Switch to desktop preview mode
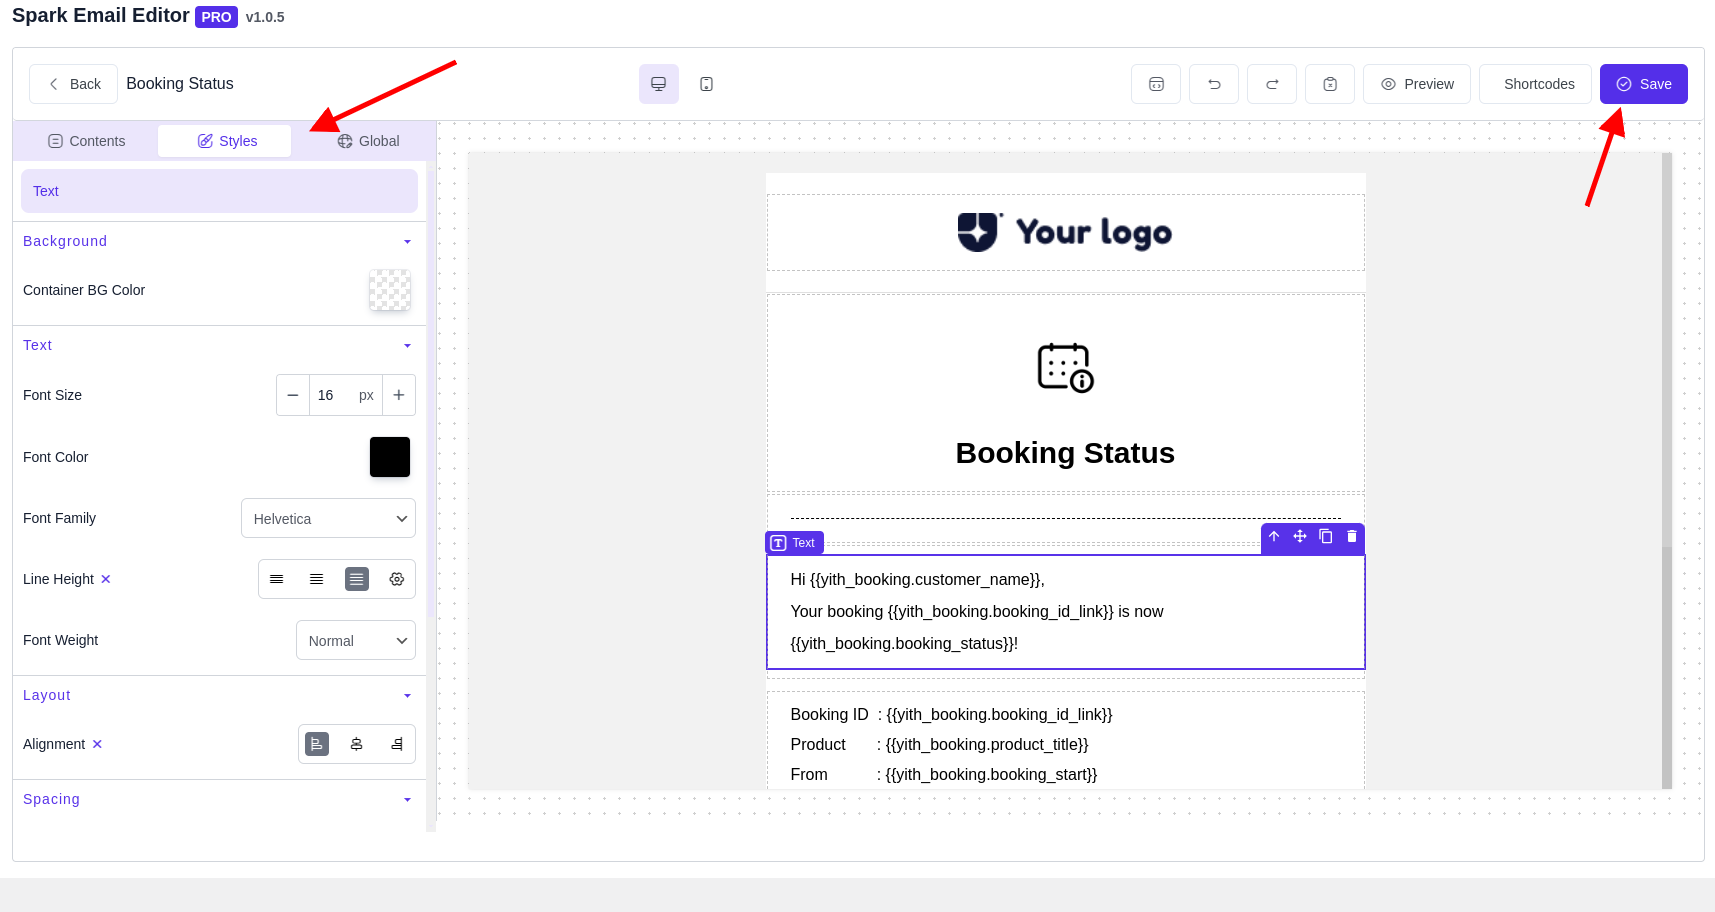 coord(658,84)
